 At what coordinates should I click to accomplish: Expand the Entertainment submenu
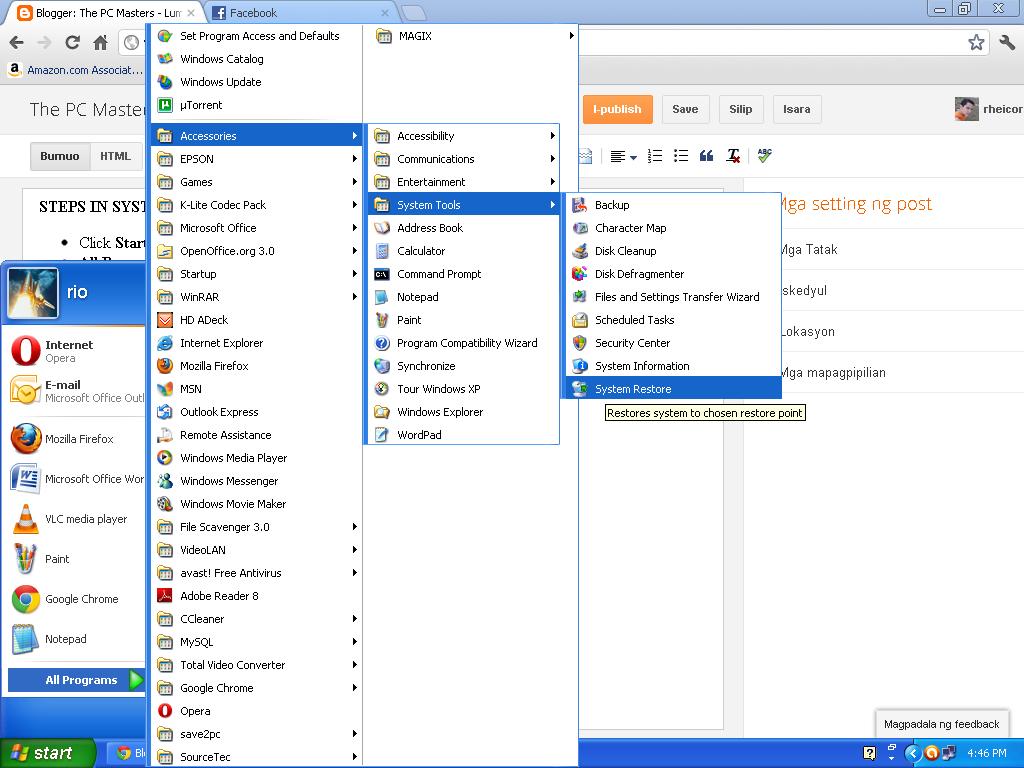(x=463, y=182)
